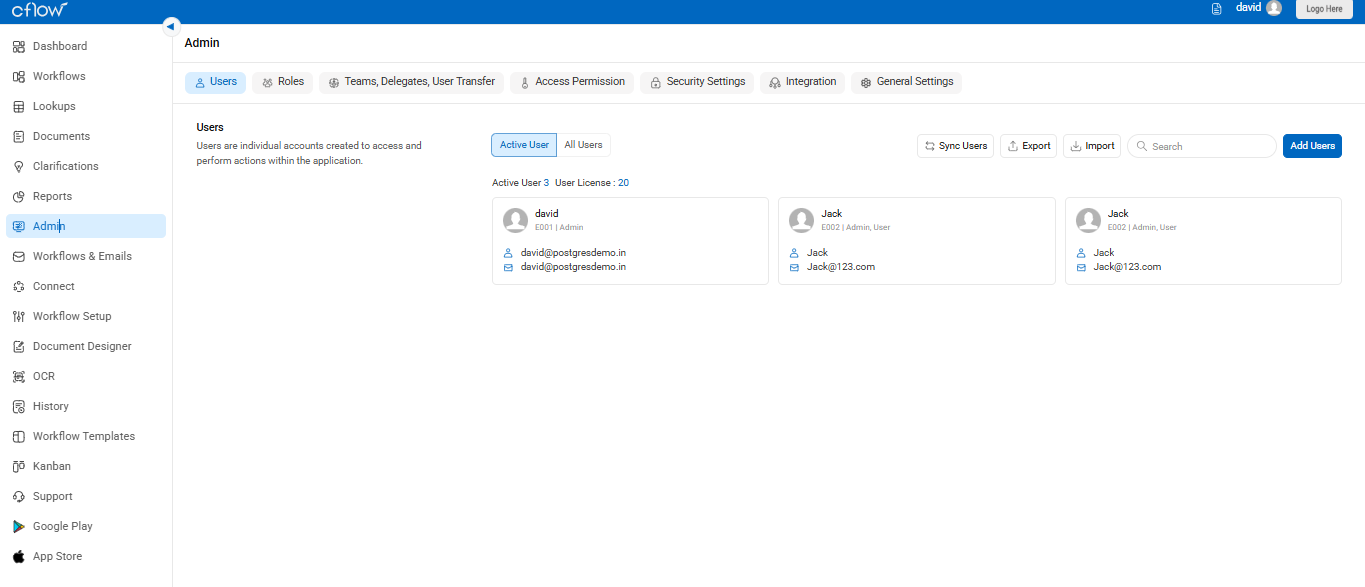The height and width of the screenshot is (587, 1365).
Task: Click the User License count 20
Action: point(623,183)
